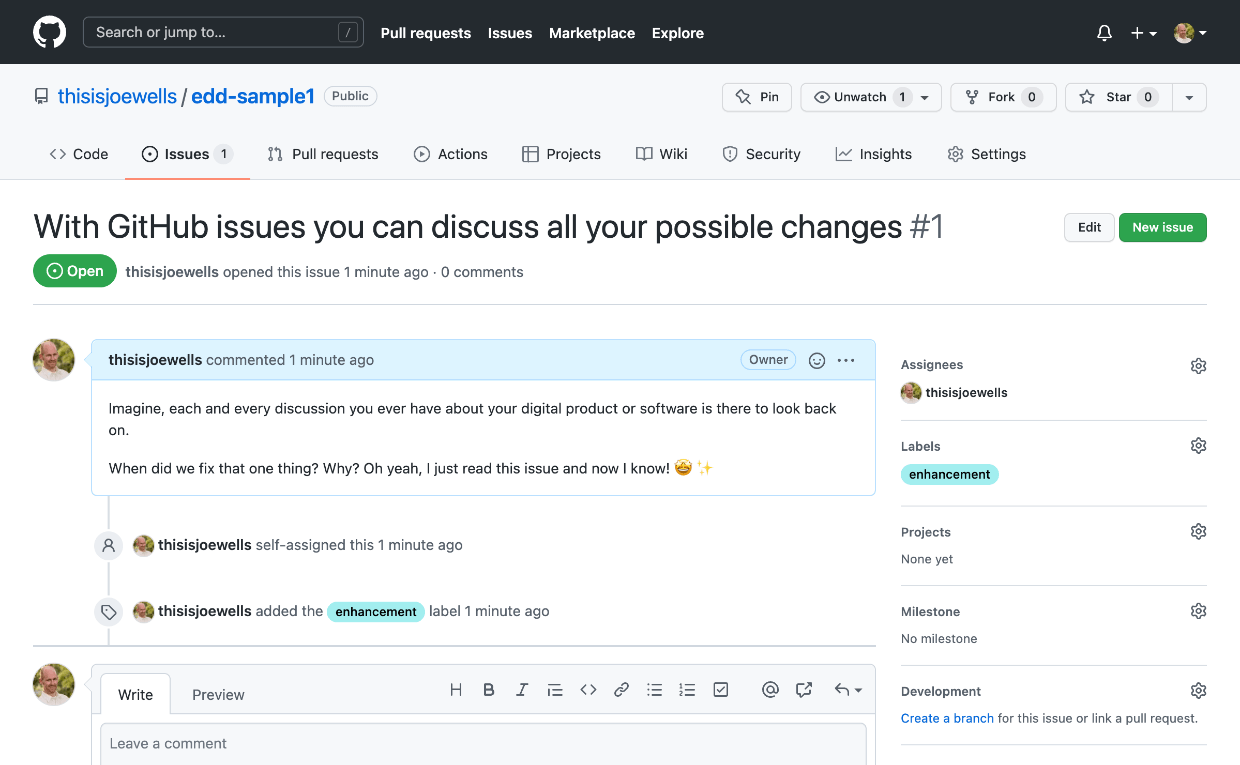Open the repository Settings tab
This screenshot has height=765, width=1240.
pos(987,154)
